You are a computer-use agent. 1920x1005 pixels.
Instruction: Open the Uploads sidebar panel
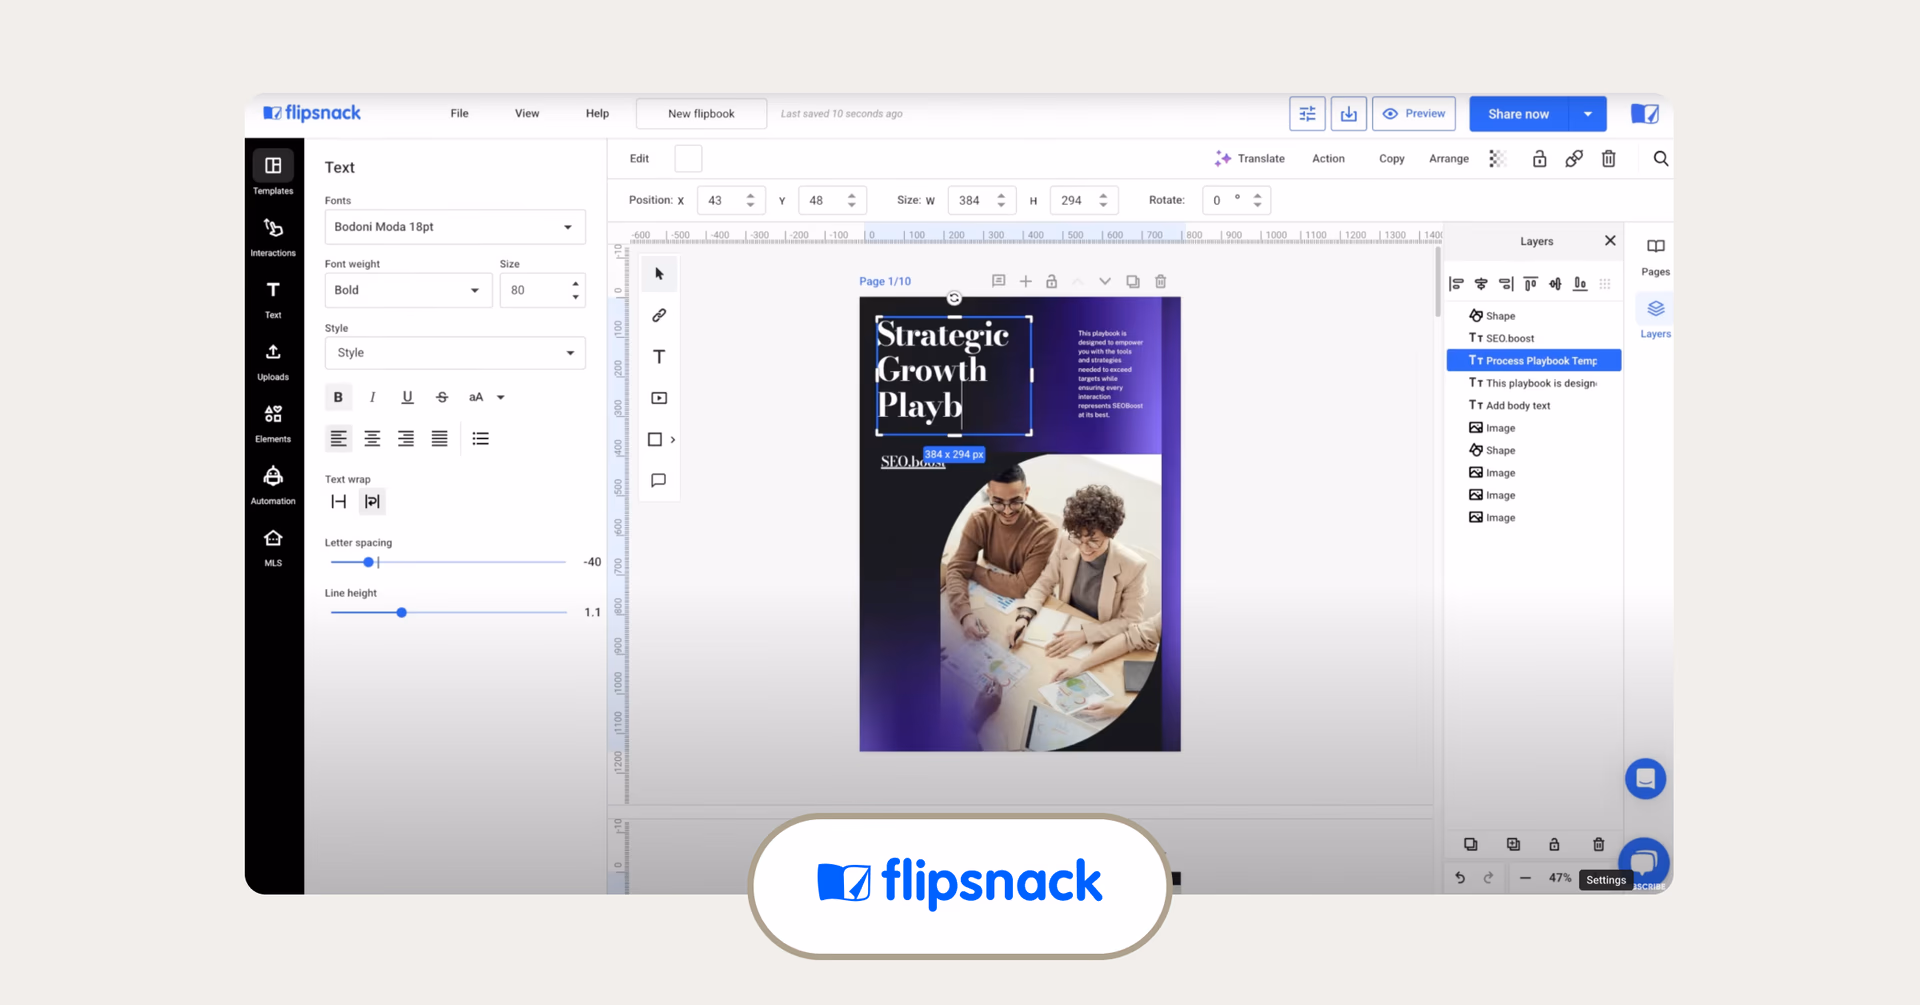click(273, 361)
